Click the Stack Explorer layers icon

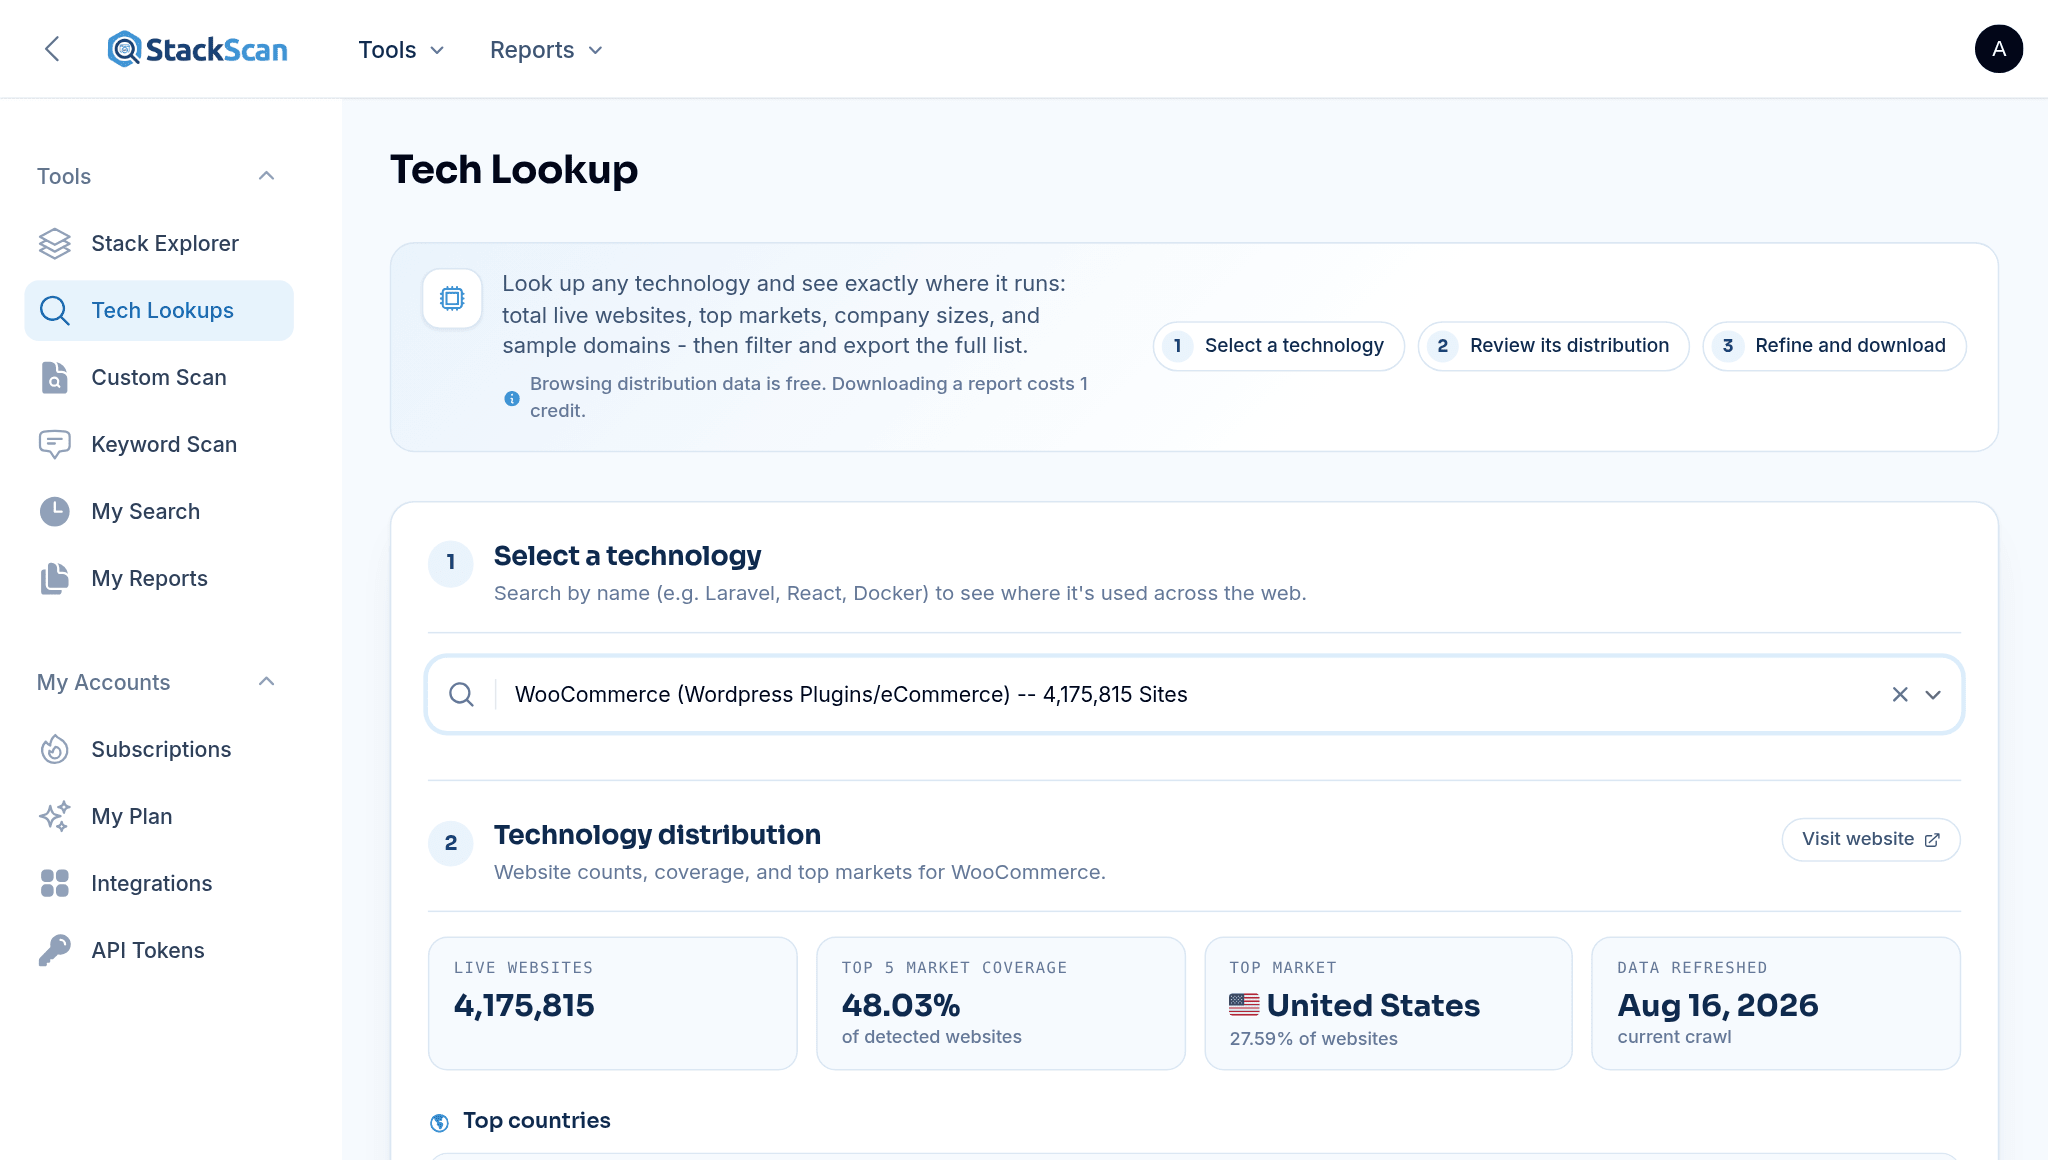pos(55,243)
